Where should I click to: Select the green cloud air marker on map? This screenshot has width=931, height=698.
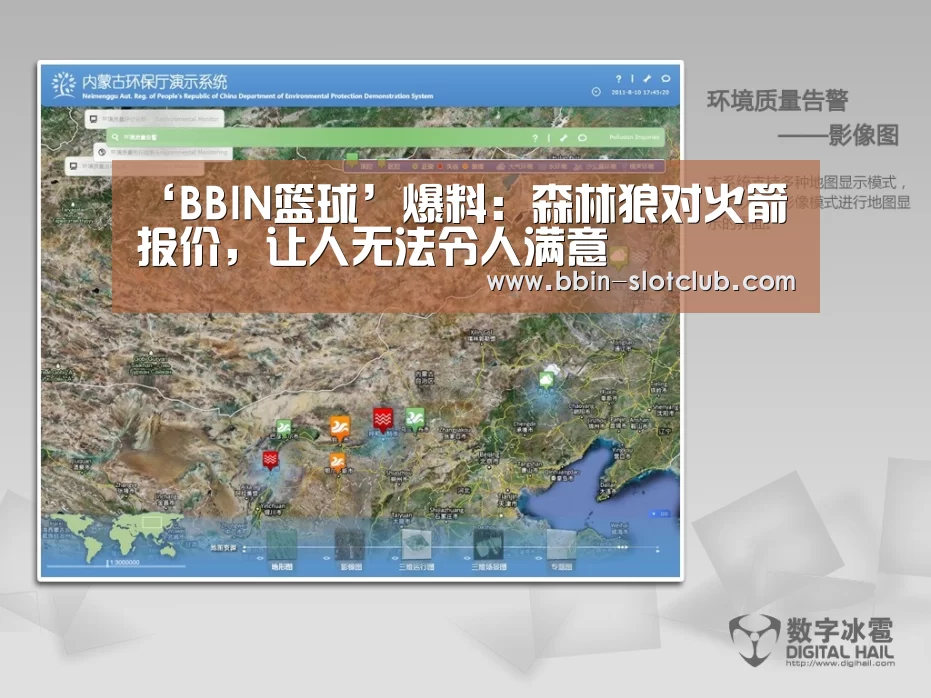tap(546, 380)
